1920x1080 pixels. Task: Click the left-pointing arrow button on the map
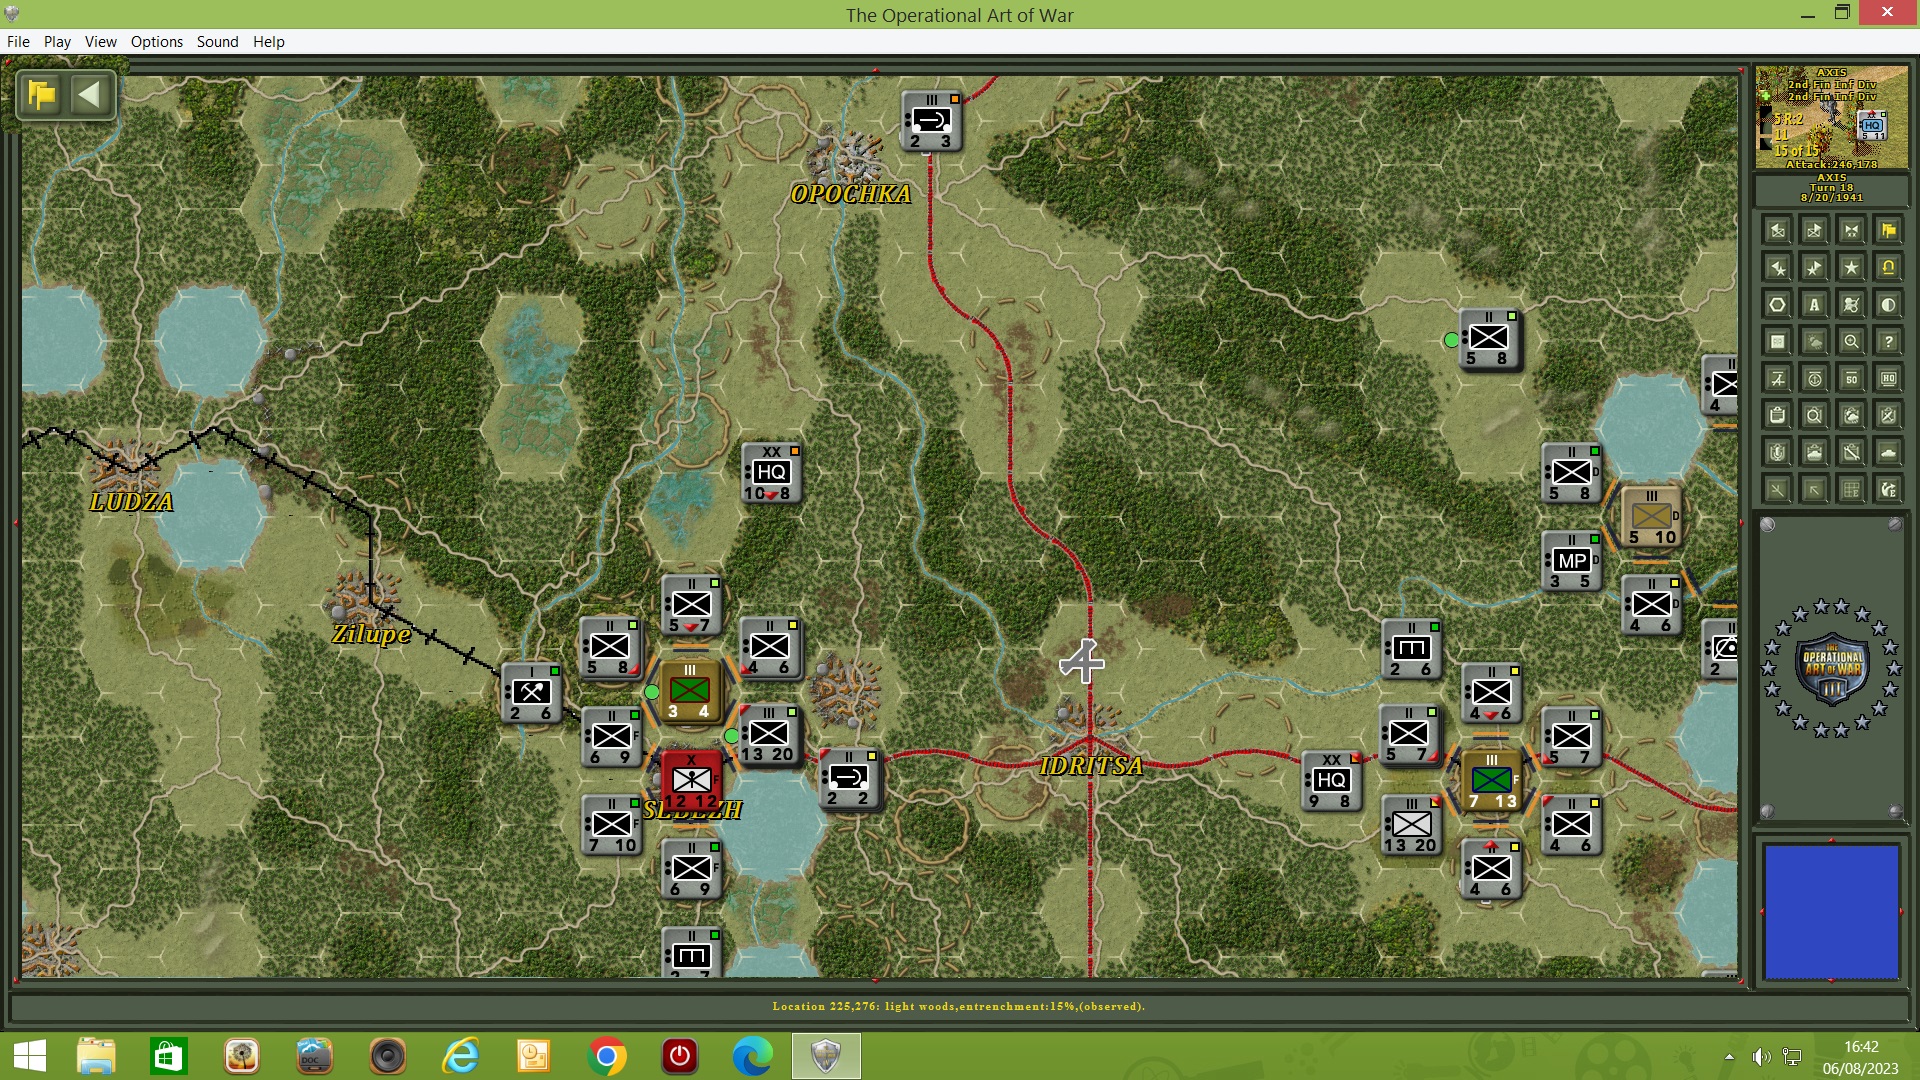89,95
